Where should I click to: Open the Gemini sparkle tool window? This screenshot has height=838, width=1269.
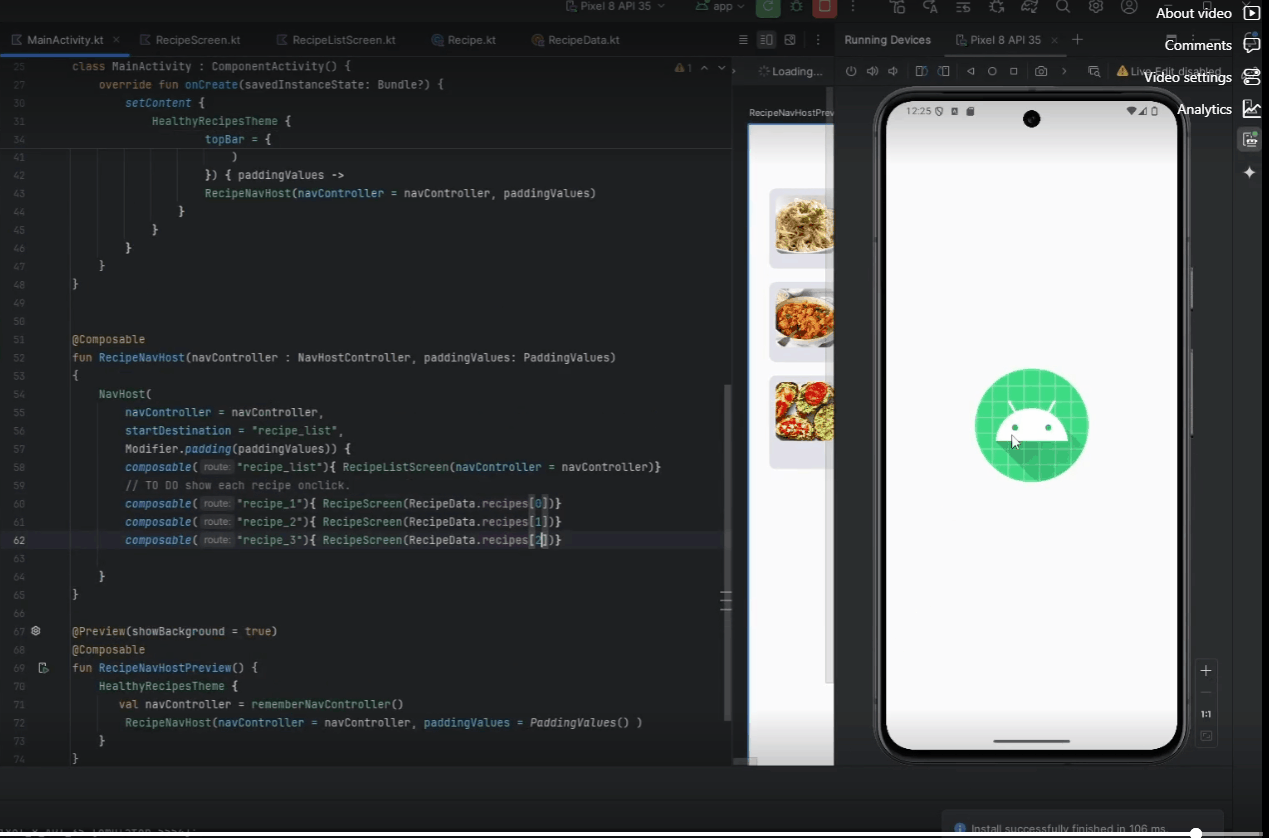pos(1250,172)
